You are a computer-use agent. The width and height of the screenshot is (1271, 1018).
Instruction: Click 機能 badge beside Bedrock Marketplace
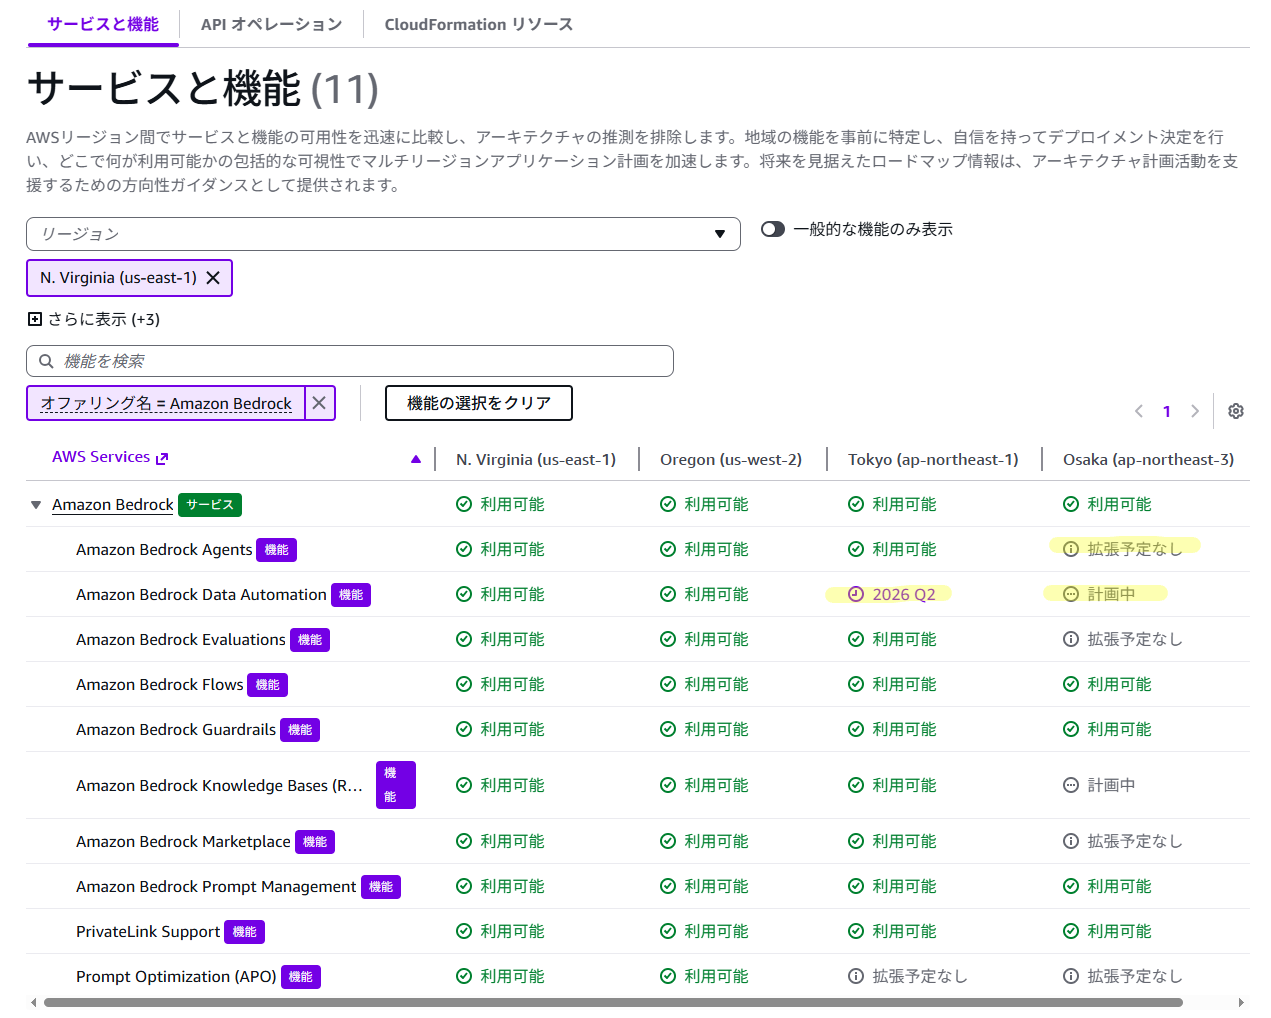(315, 842)
